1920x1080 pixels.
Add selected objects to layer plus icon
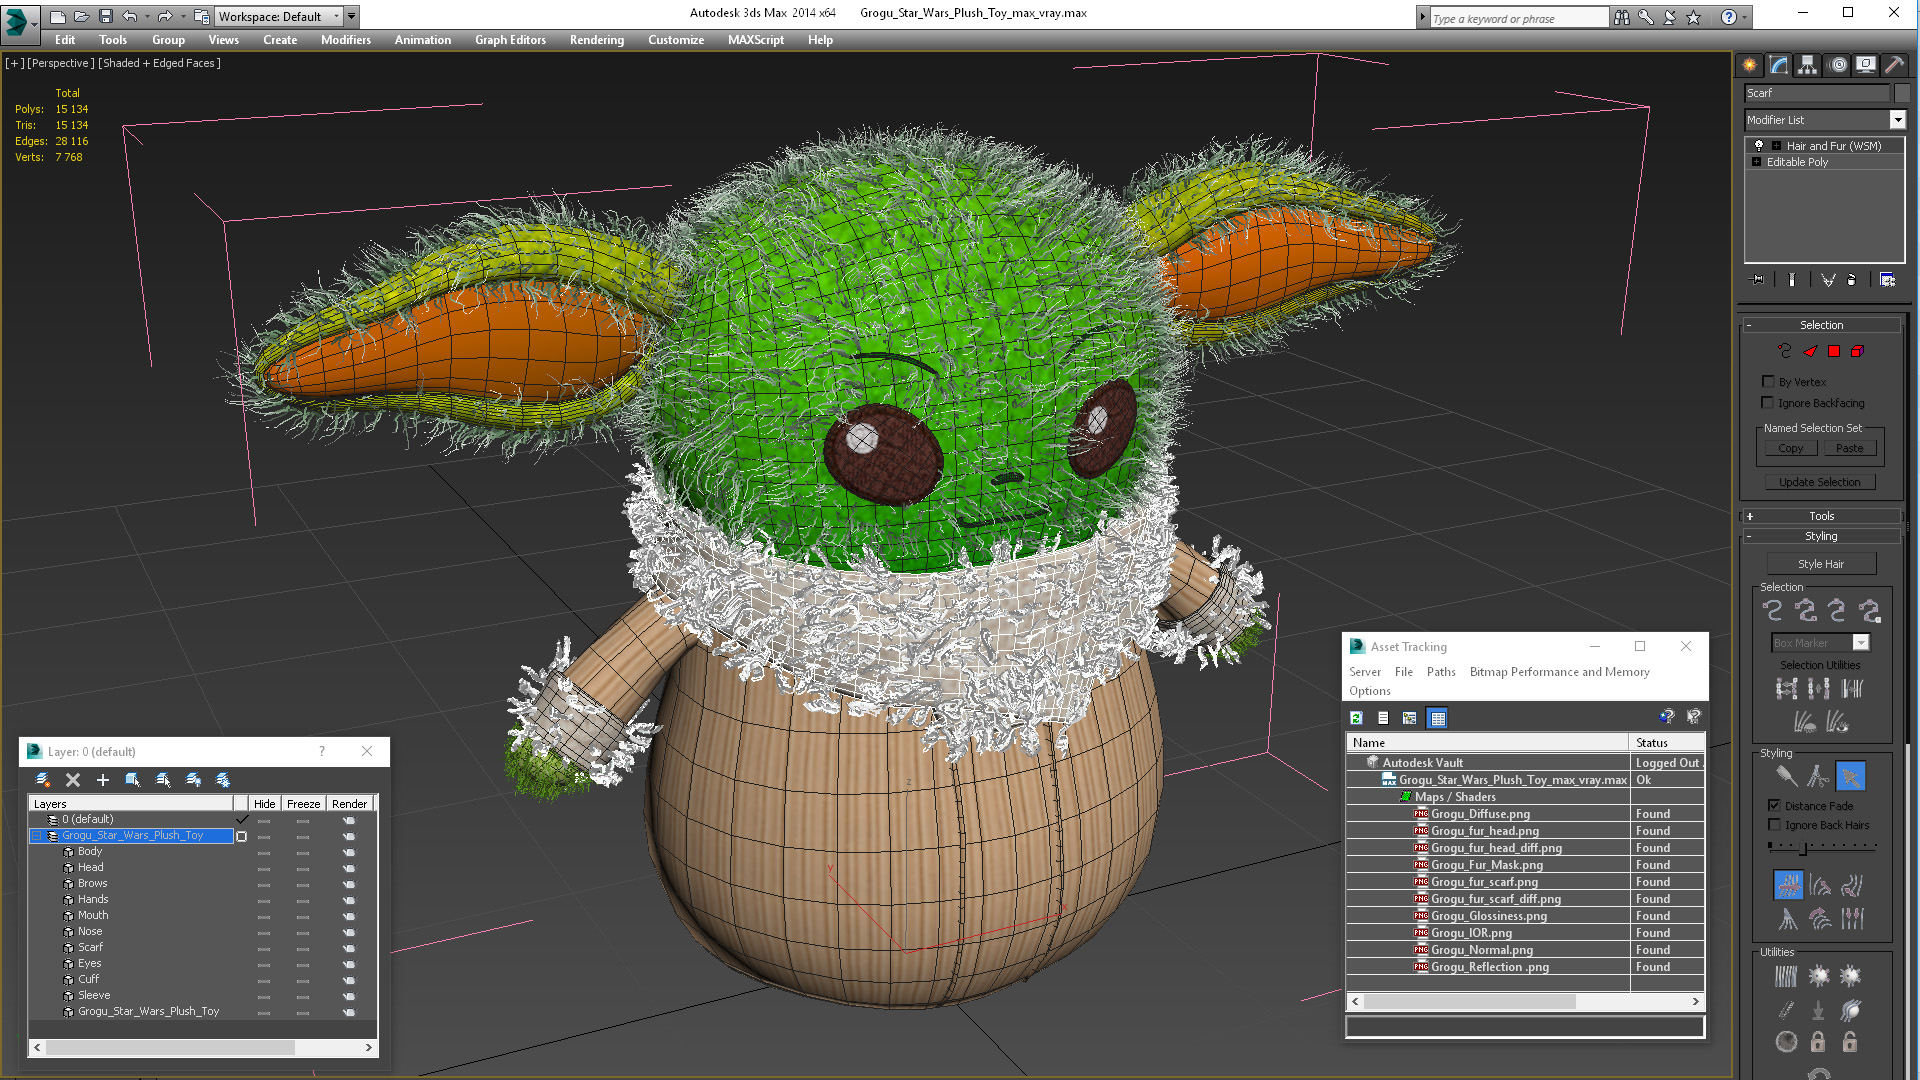[102, 780]
